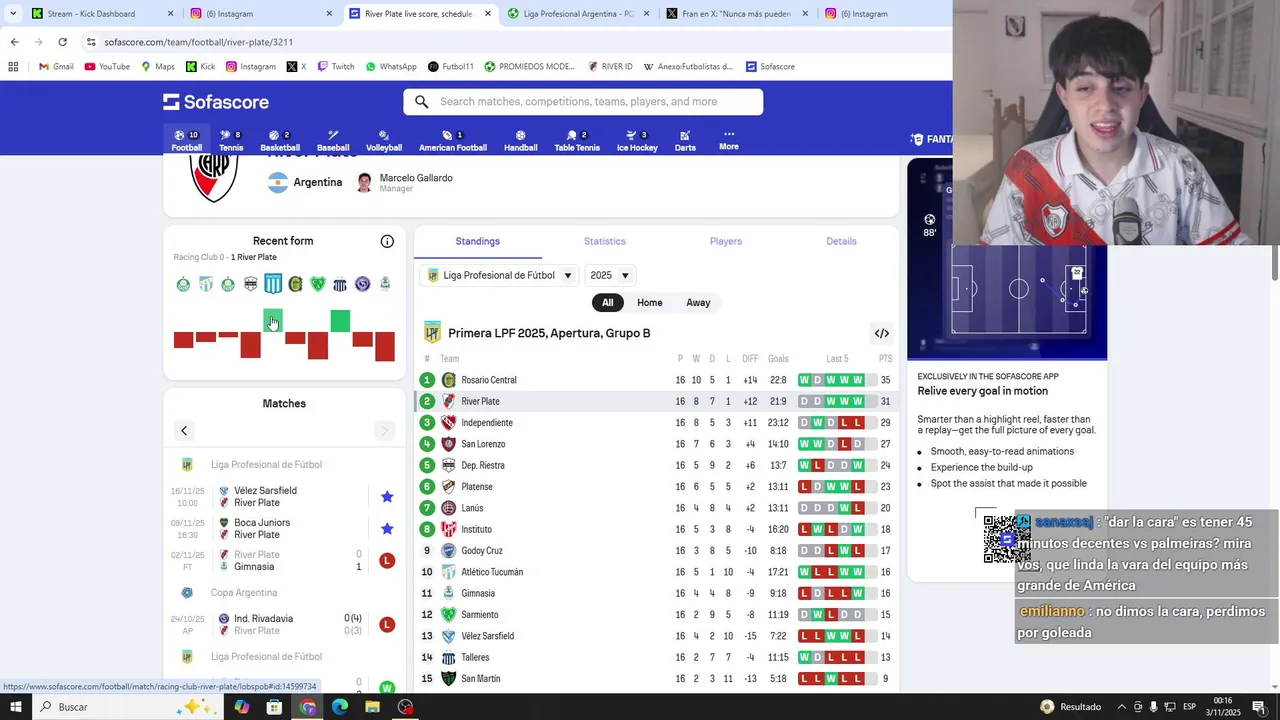Select the Home standings filter
The image size is (1280, 720).
(650, 303)
